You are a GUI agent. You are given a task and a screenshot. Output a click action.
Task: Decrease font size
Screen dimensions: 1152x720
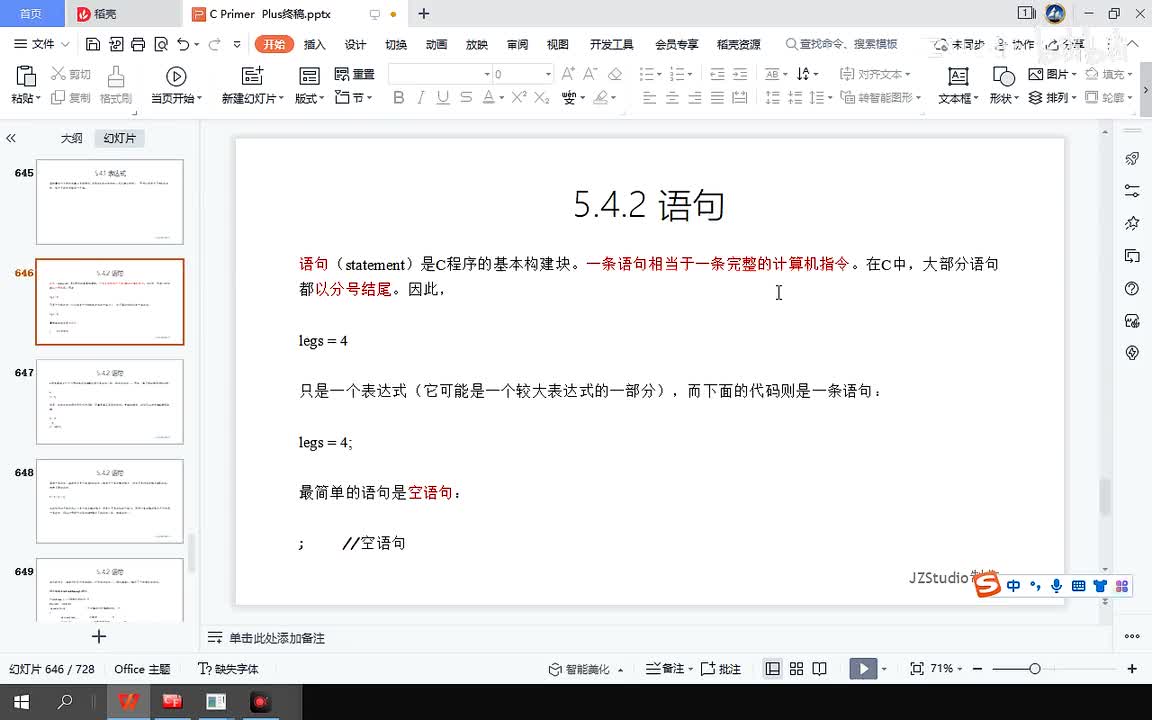590,73
